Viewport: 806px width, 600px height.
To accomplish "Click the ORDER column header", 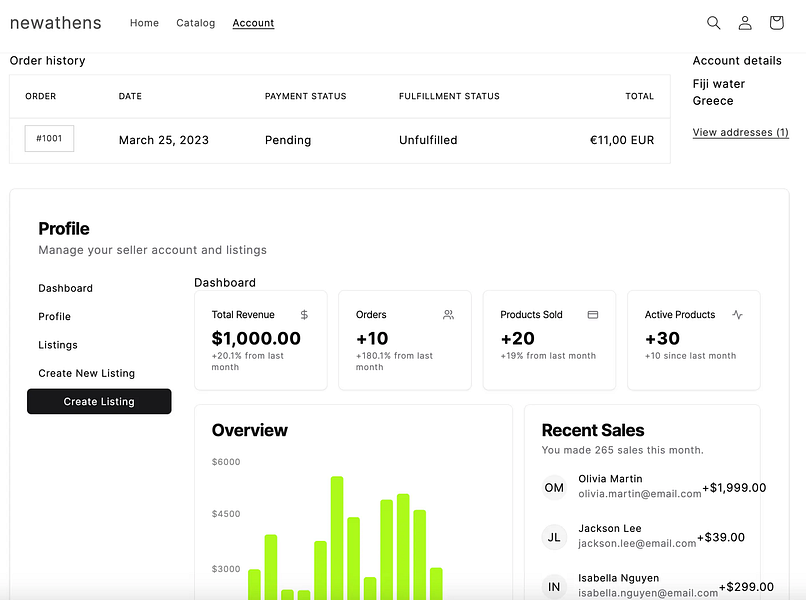I will point(41,96).
